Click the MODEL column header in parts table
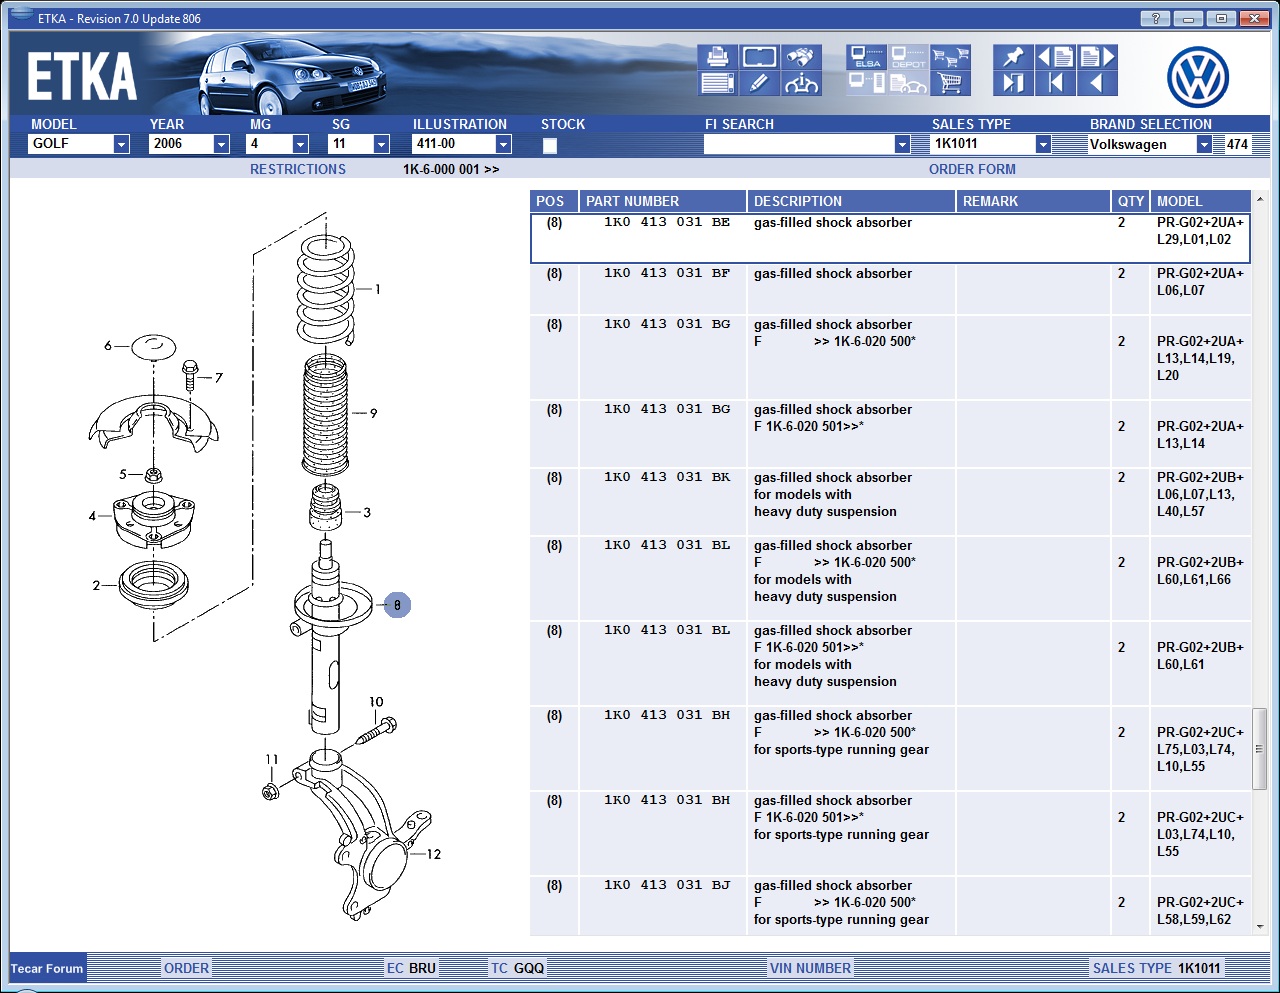Image resolution: width=1280 pixels, height=993 pixels. (x=1201, y=201)
